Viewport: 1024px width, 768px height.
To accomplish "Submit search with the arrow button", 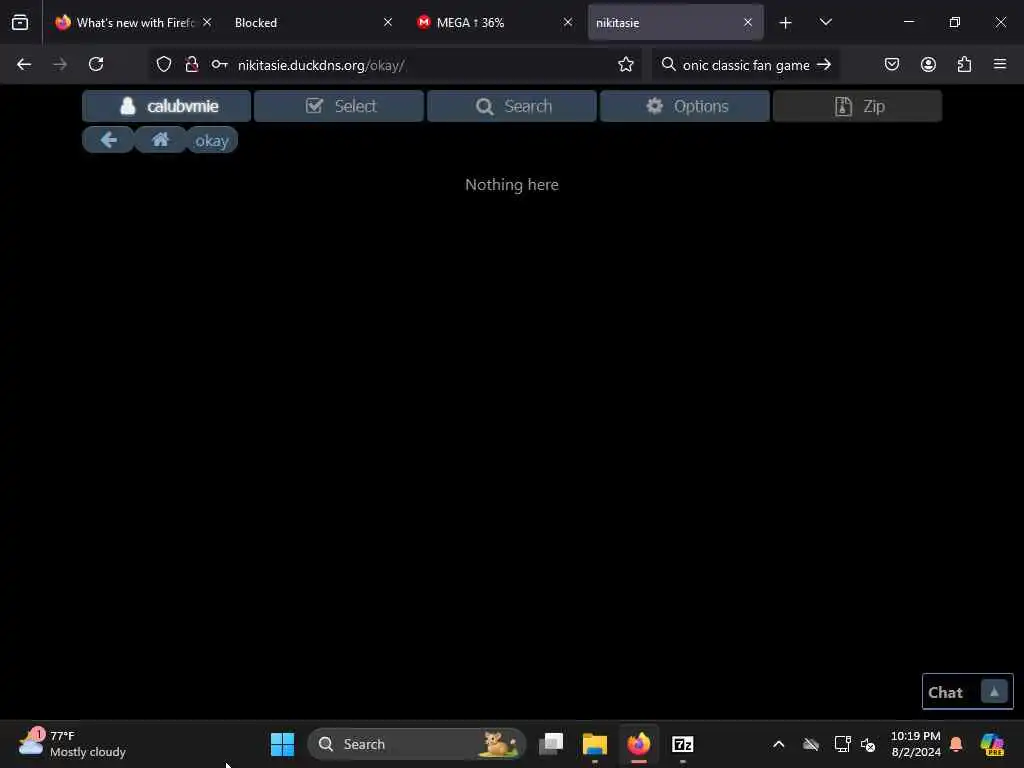I will tap(824, 65).
